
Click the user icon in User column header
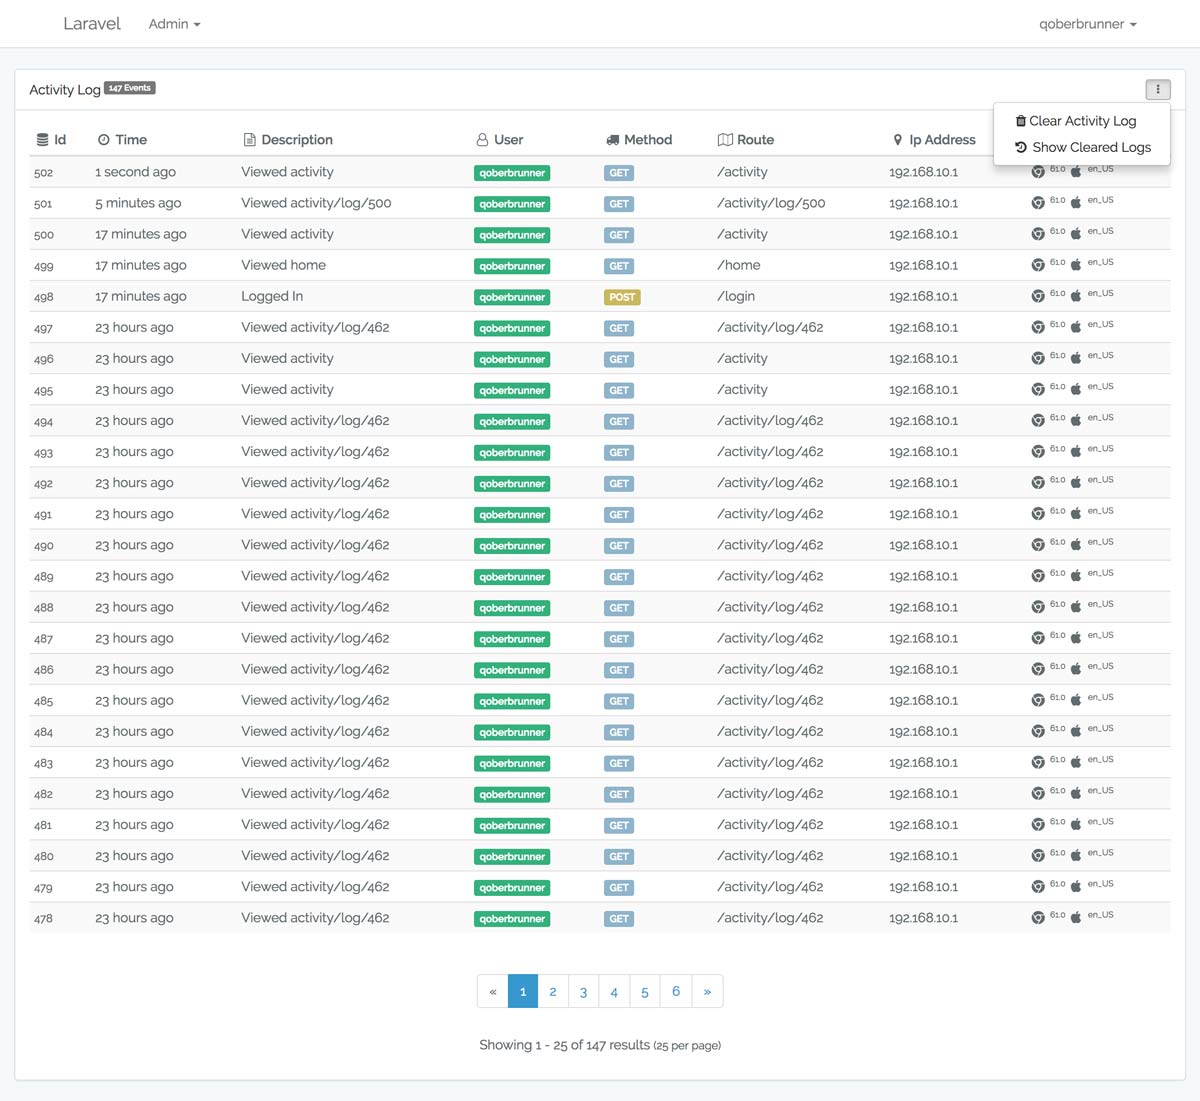[x=482, y=140]
